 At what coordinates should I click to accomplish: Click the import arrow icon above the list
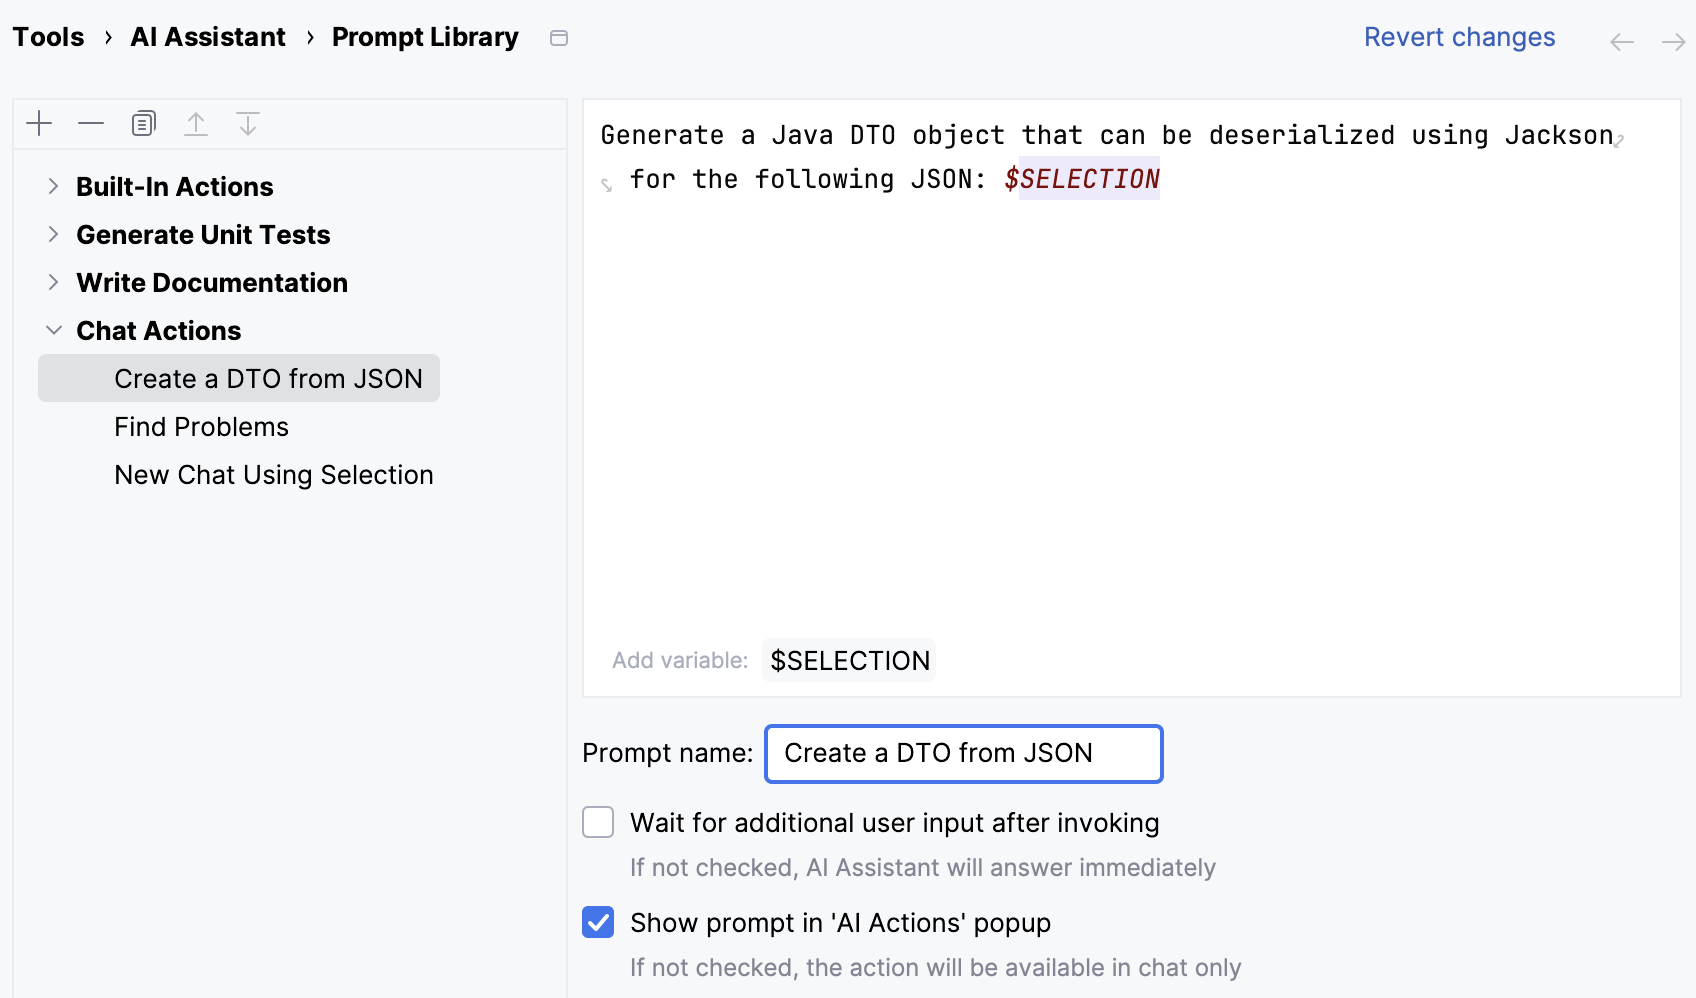pos(247,123)
